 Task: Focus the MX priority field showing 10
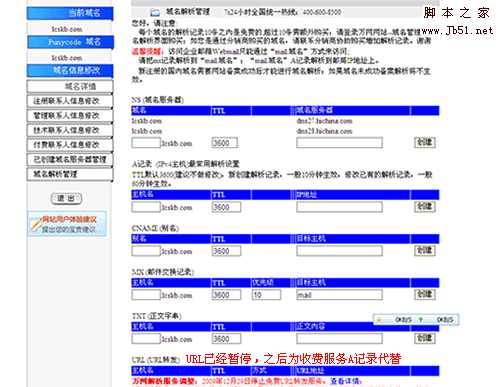pyautogui.click(x=266, y=295)
